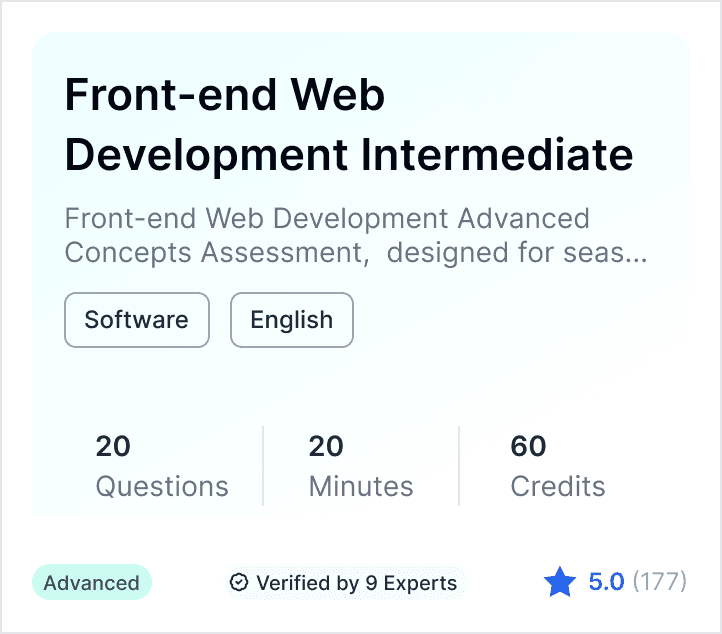Open the Front-end Web Development Intermediate title

[349, 124]
